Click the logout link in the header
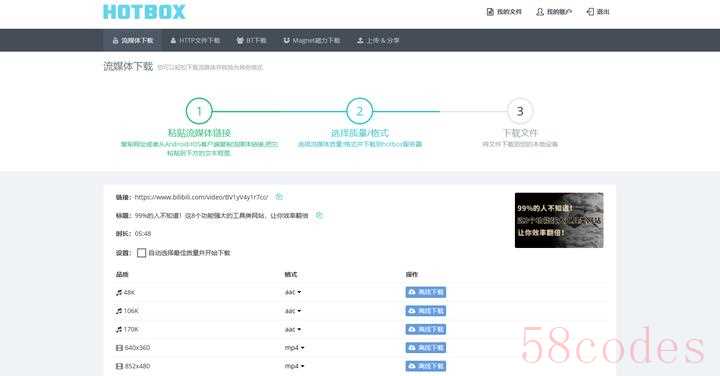This screenshot has width=720, height=376. click(x=598, y=12)
